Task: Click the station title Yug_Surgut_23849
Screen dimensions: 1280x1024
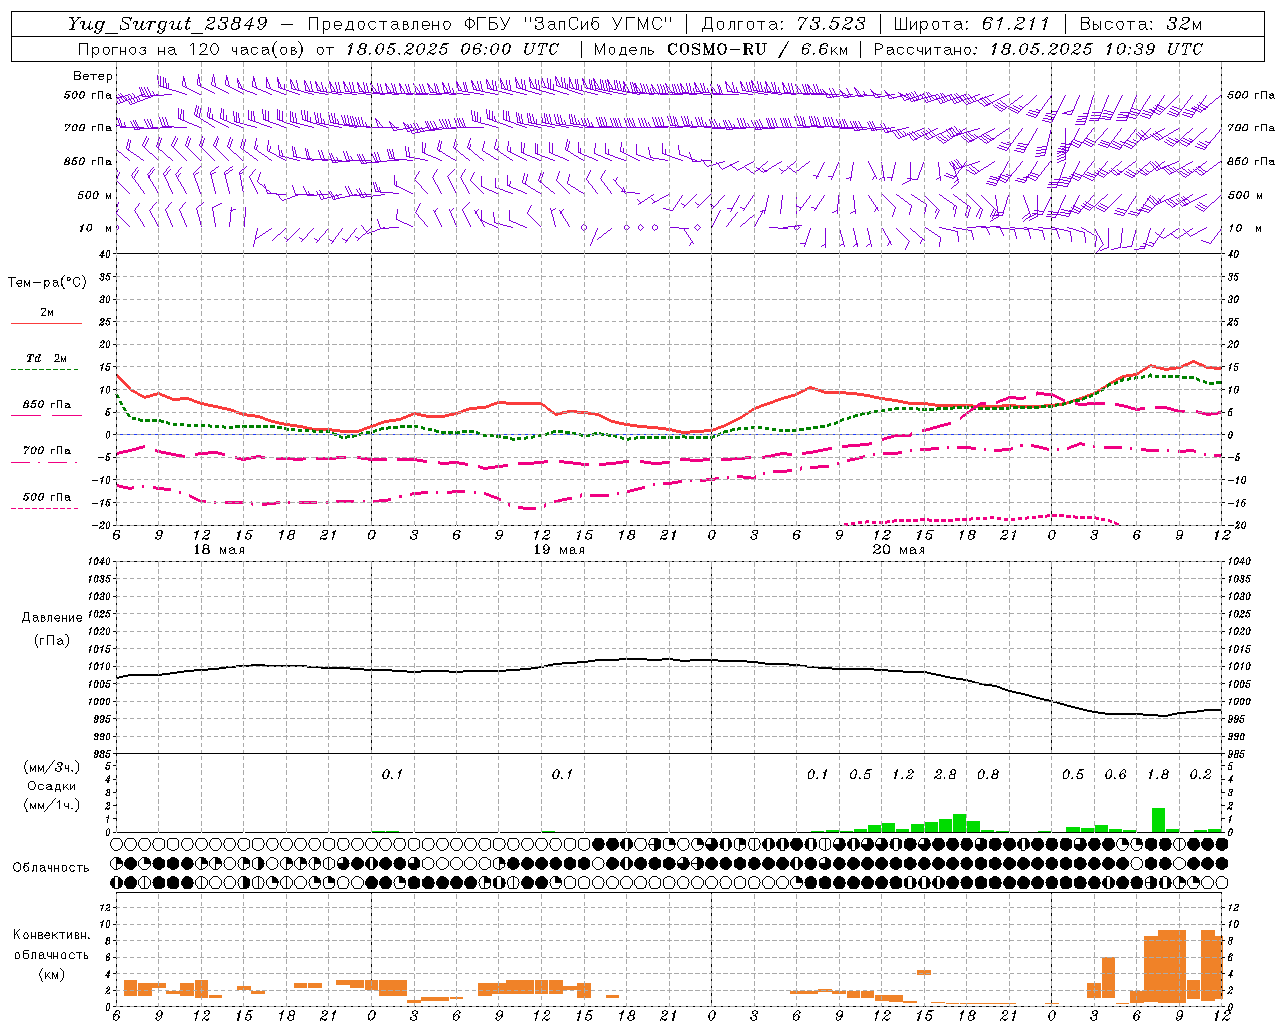Action: click(168, 24)
